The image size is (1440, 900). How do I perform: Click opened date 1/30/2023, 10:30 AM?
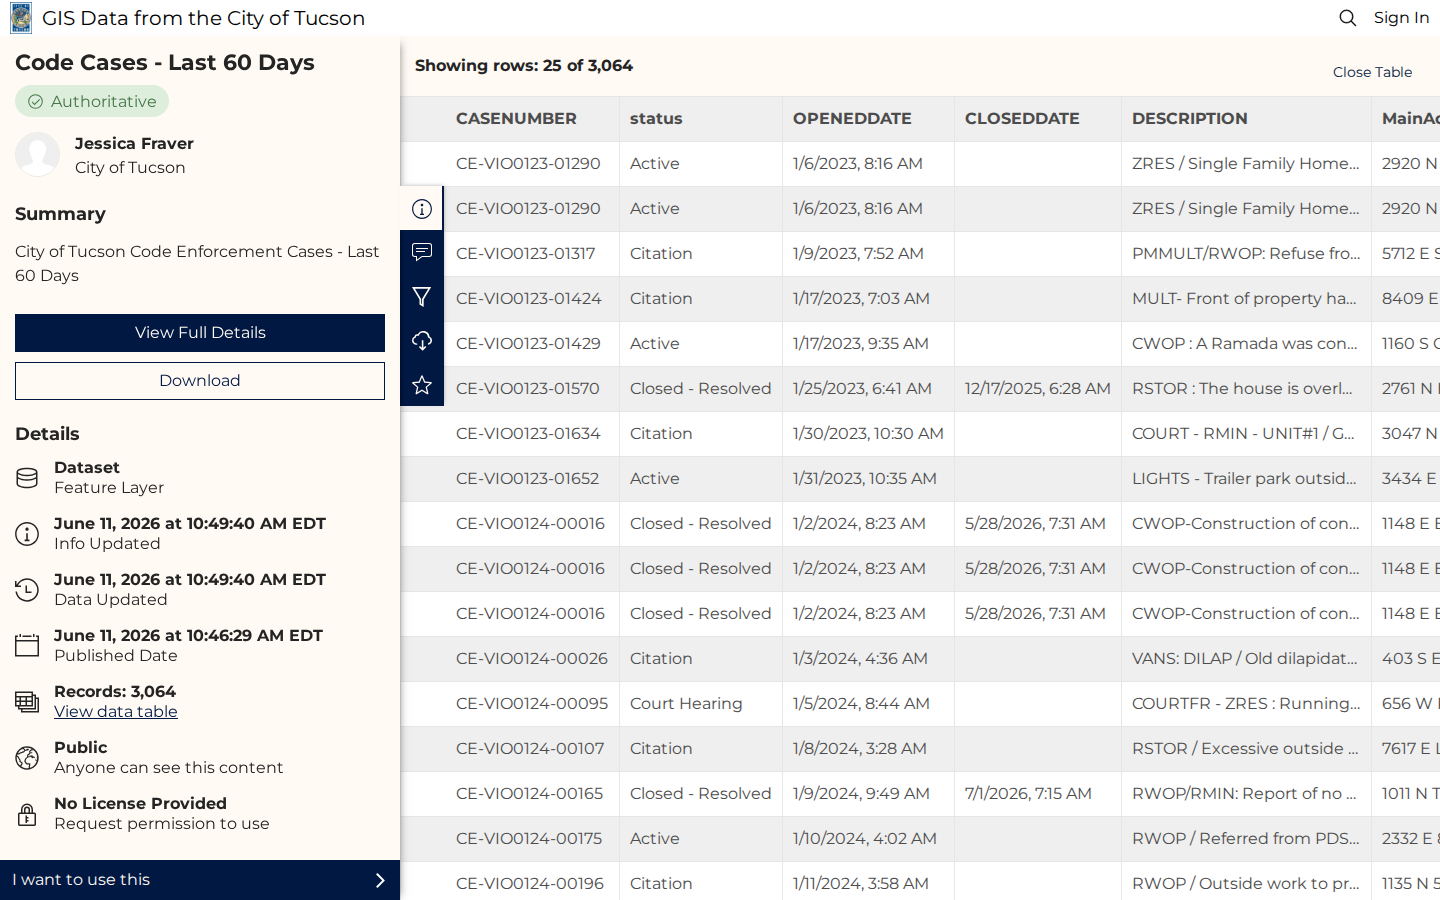[x=868, y=434]
